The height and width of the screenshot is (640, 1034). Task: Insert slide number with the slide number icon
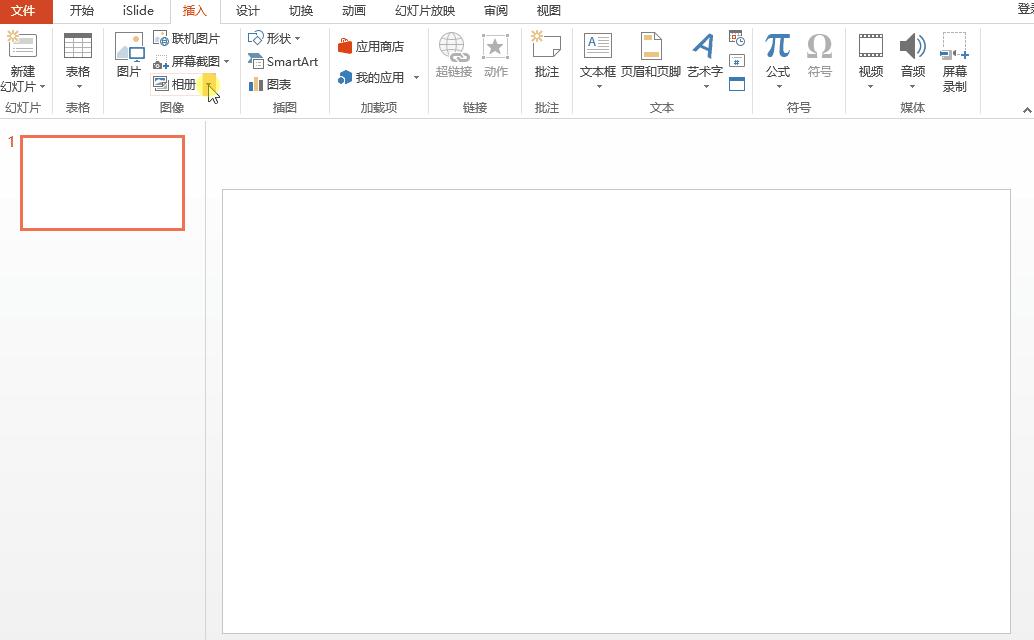(735, 62)
